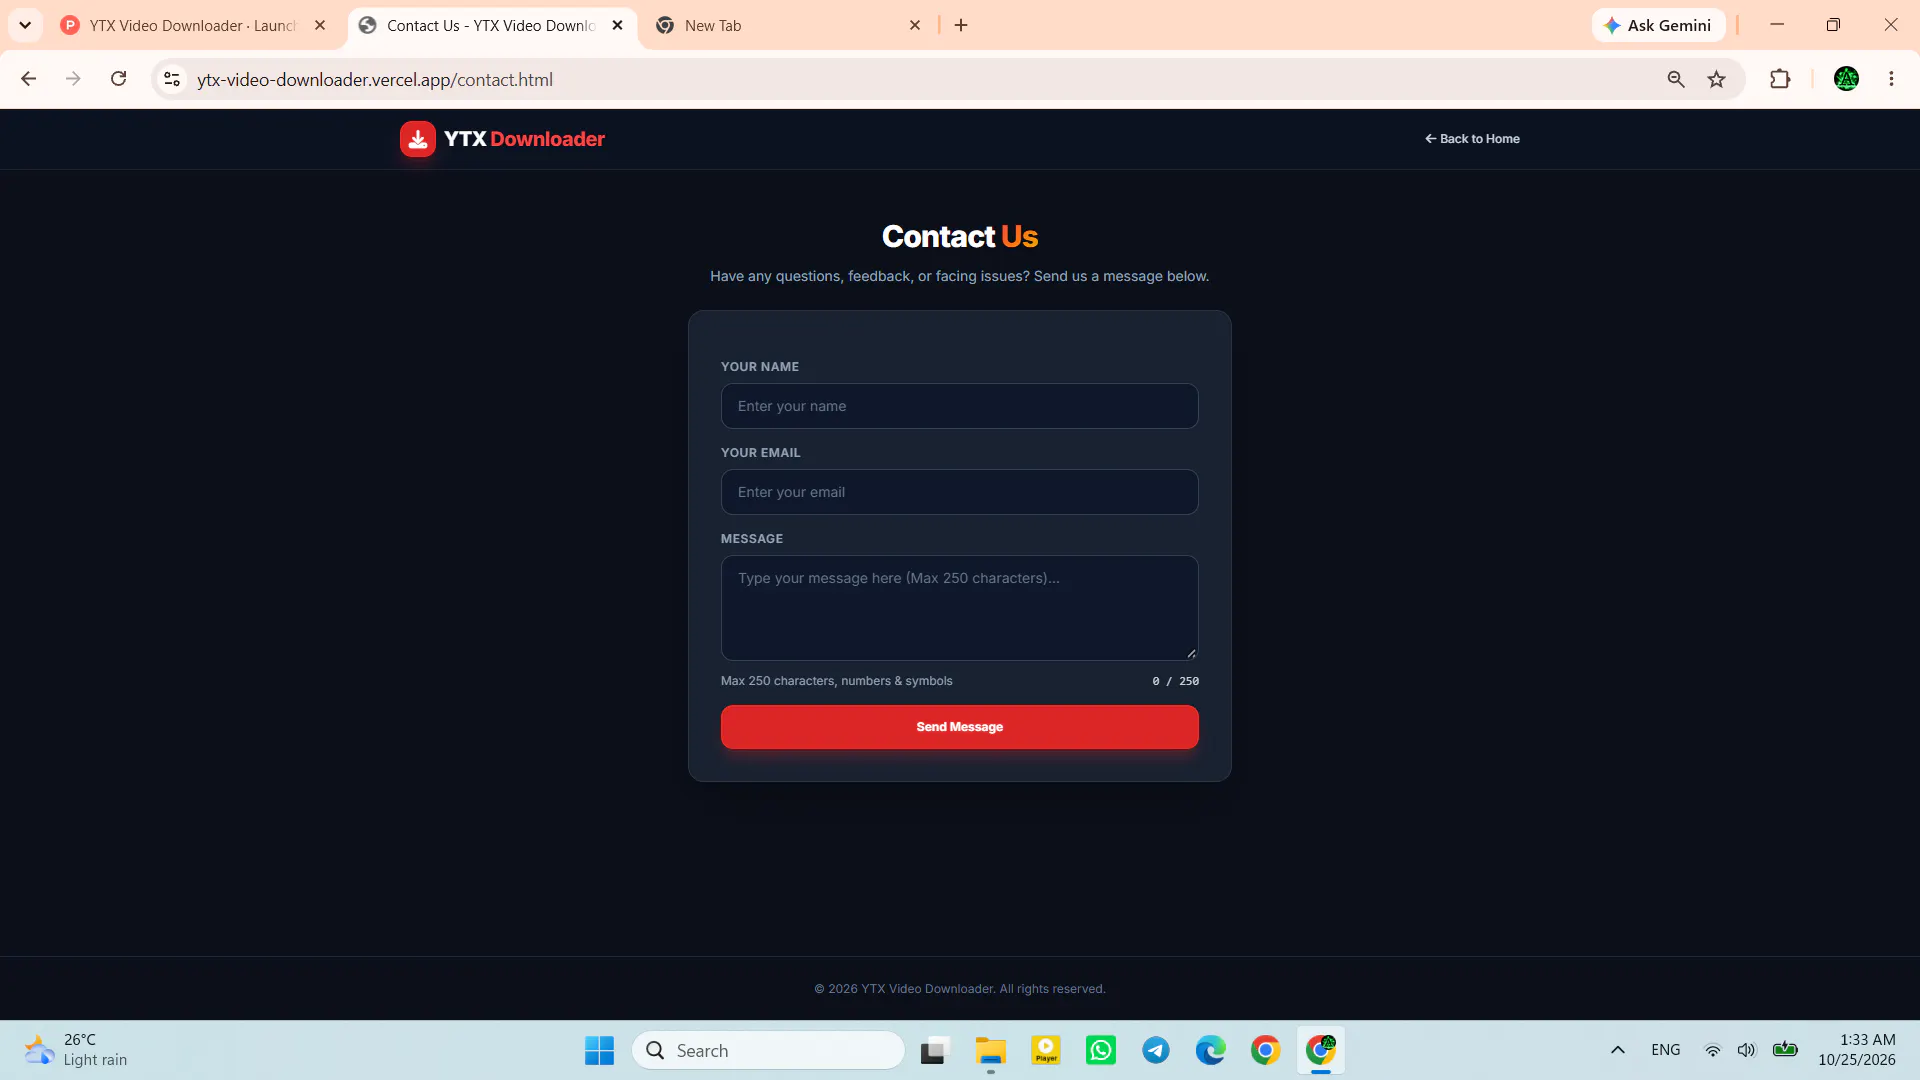
Task: Click the YTX Downloader brand text
Action: [x=524, y=139]
